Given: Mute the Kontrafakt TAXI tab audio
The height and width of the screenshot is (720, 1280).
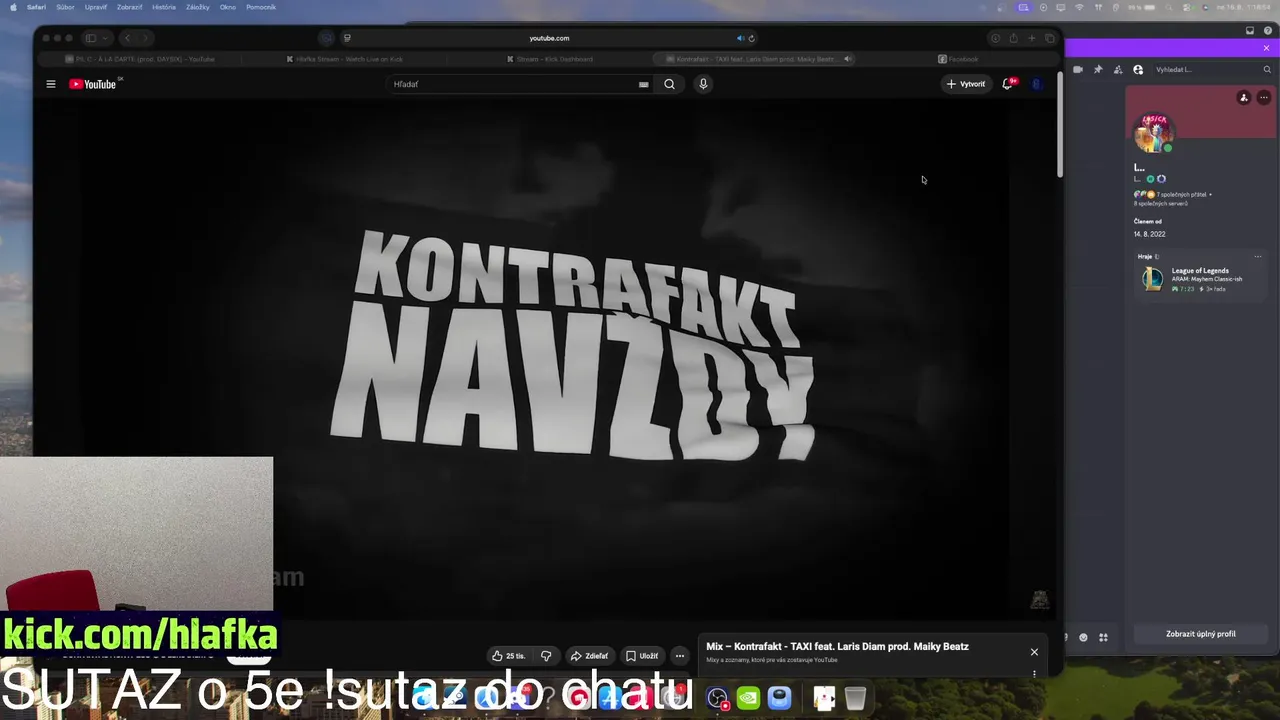Looking at the screenshot, I should (x=848, y=59).
